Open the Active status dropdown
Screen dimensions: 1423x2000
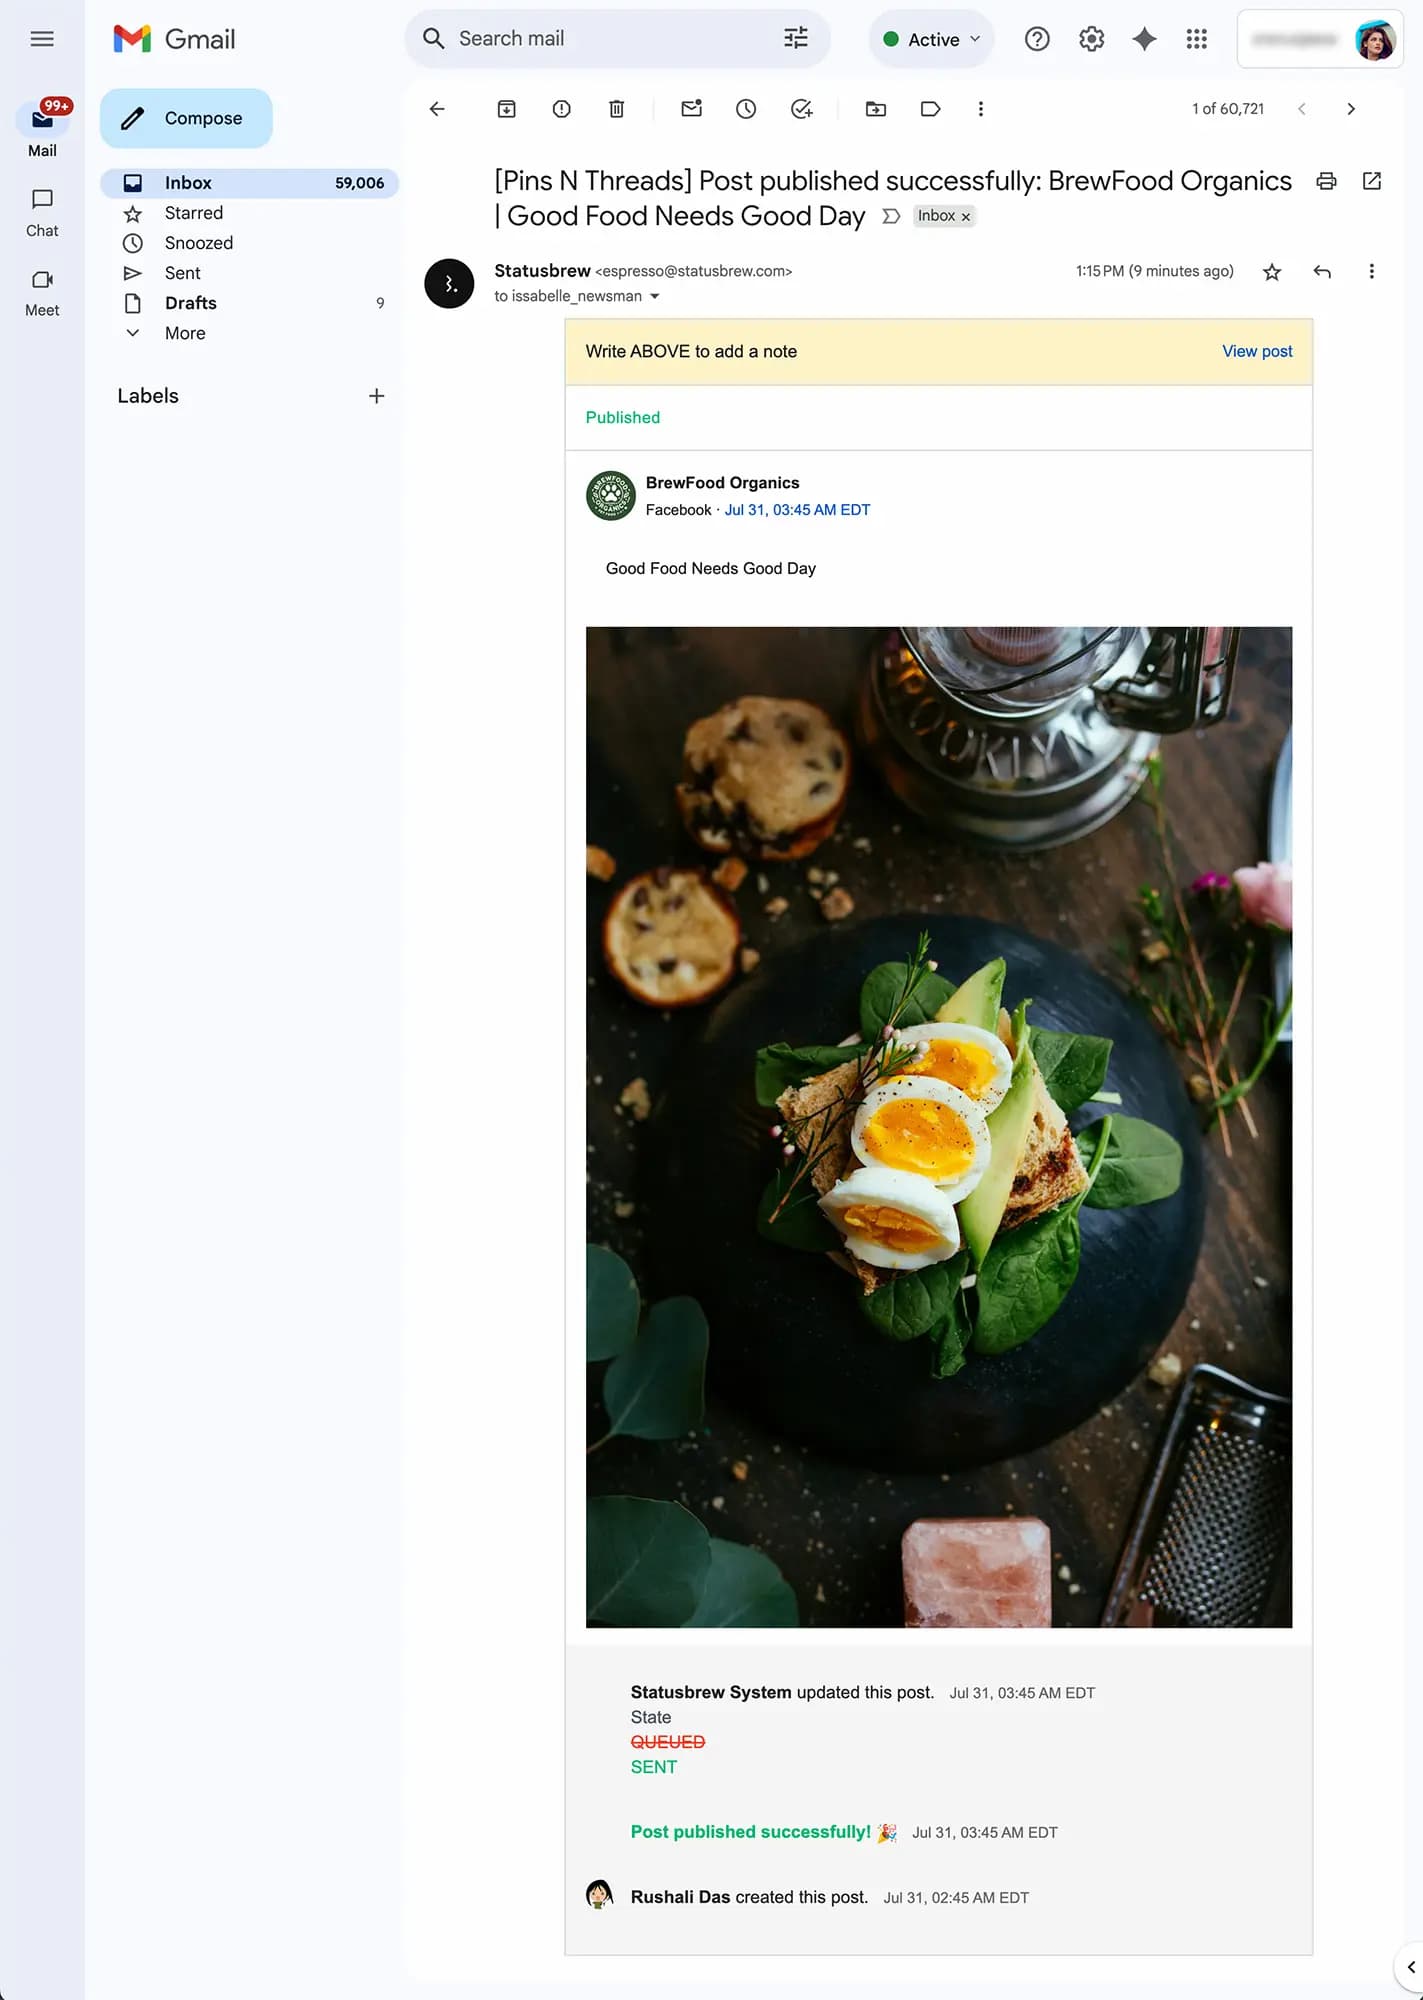932,39
